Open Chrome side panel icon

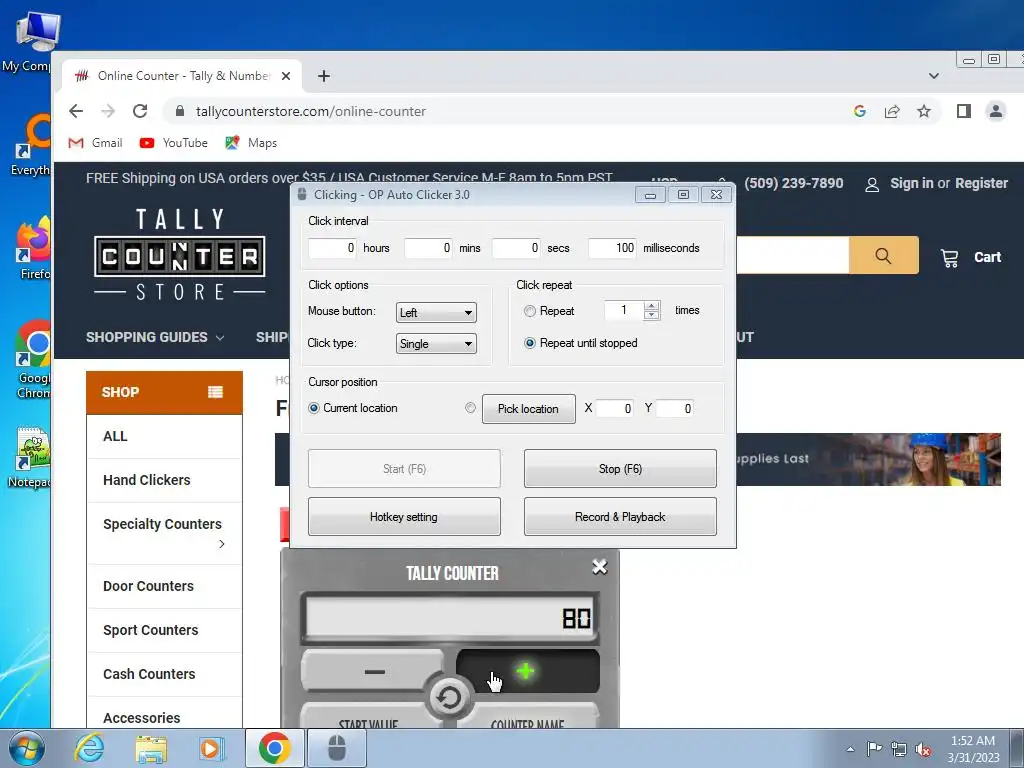(x=963, y=111)
